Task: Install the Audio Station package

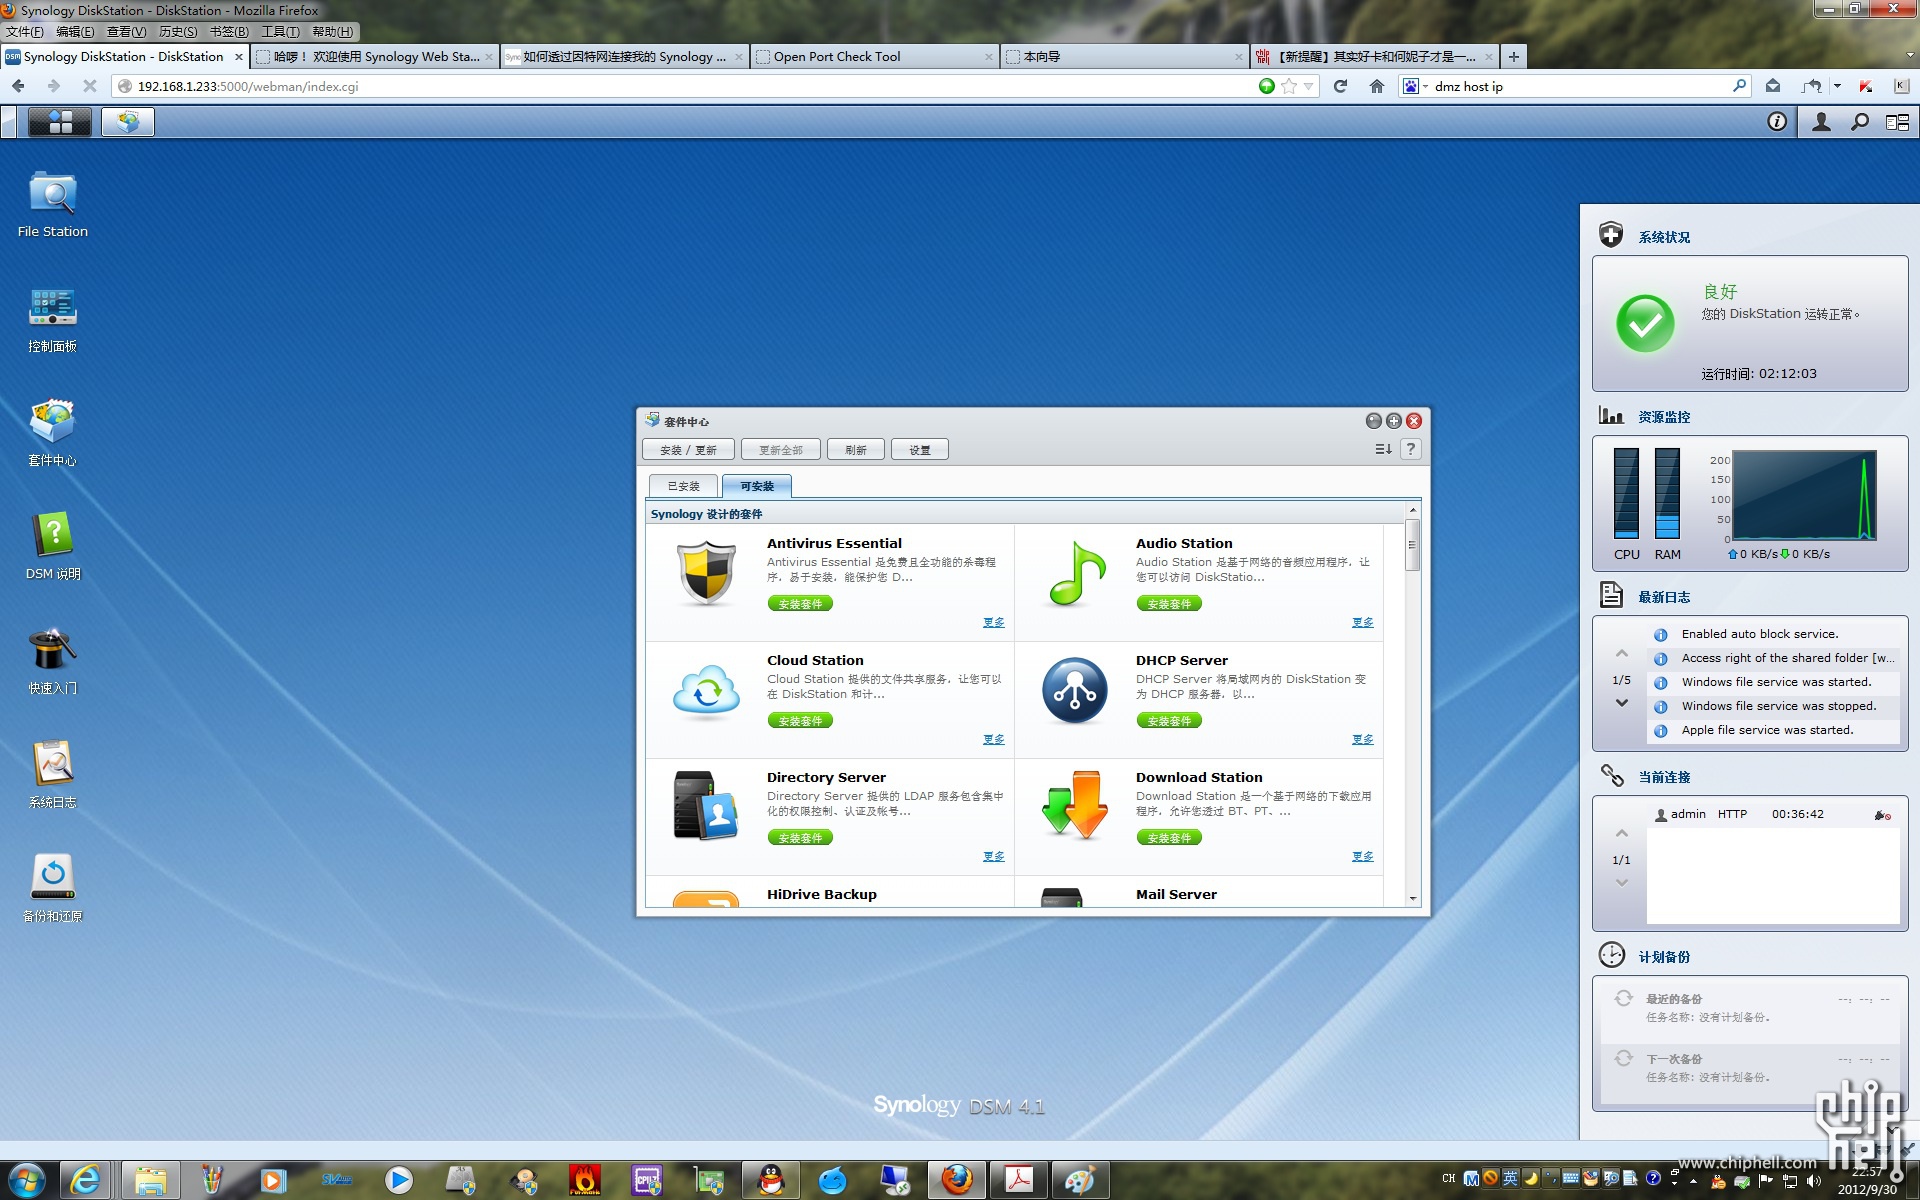Action: (1169, 604)
